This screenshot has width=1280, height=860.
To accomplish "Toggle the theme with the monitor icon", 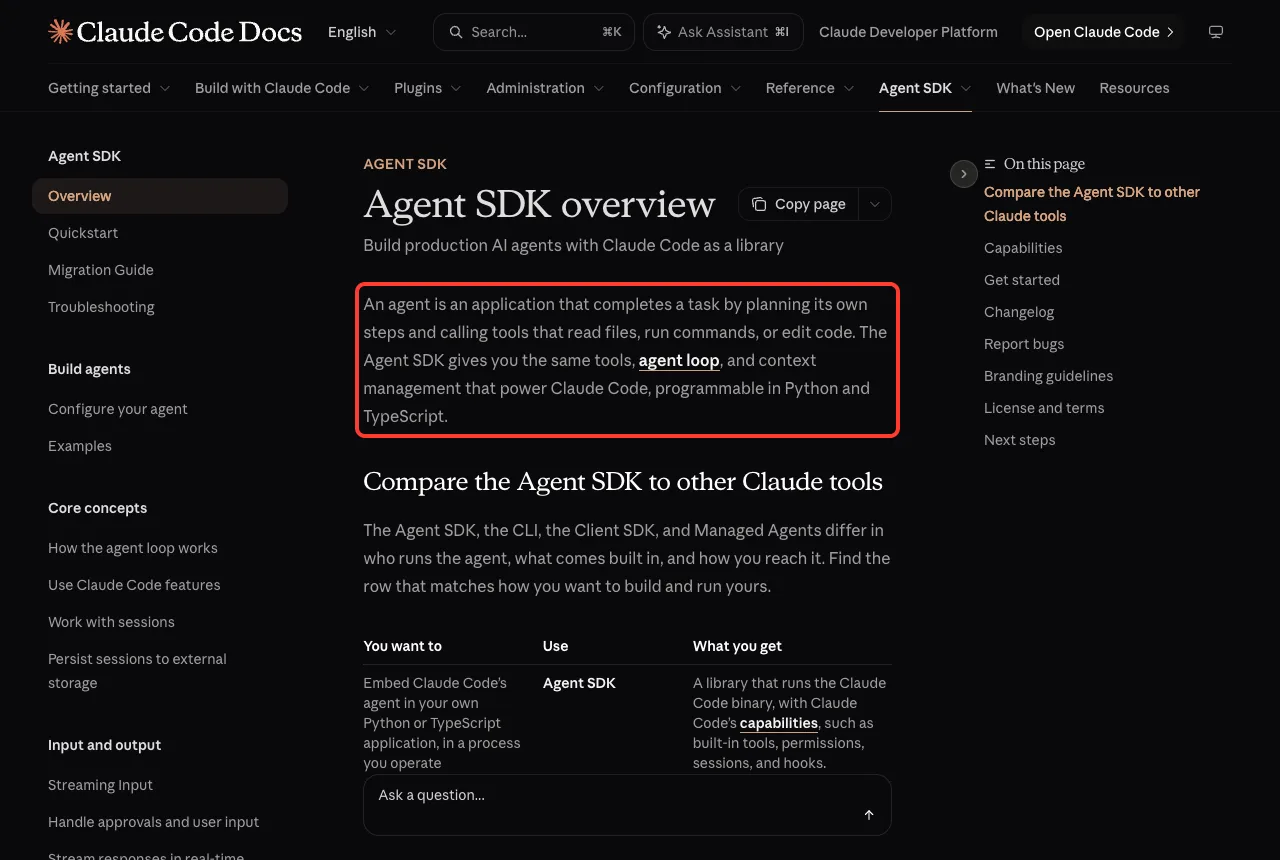I will (x=1216, y=32).
